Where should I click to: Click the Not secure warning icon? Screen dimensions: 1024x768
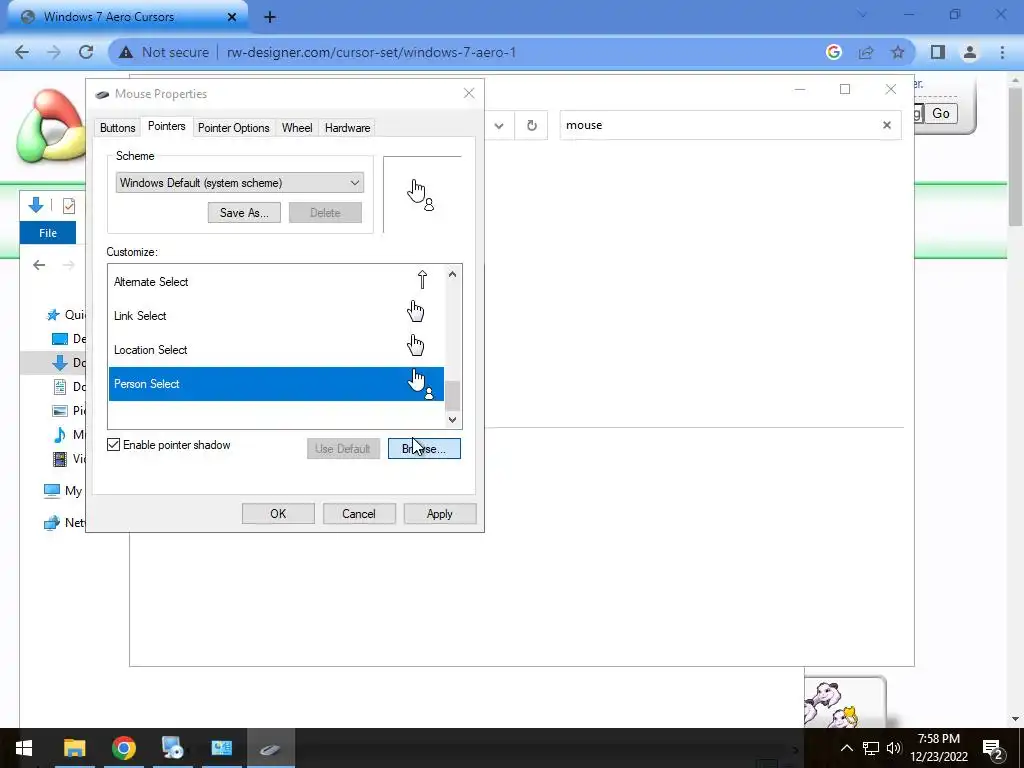pos(126,52)
